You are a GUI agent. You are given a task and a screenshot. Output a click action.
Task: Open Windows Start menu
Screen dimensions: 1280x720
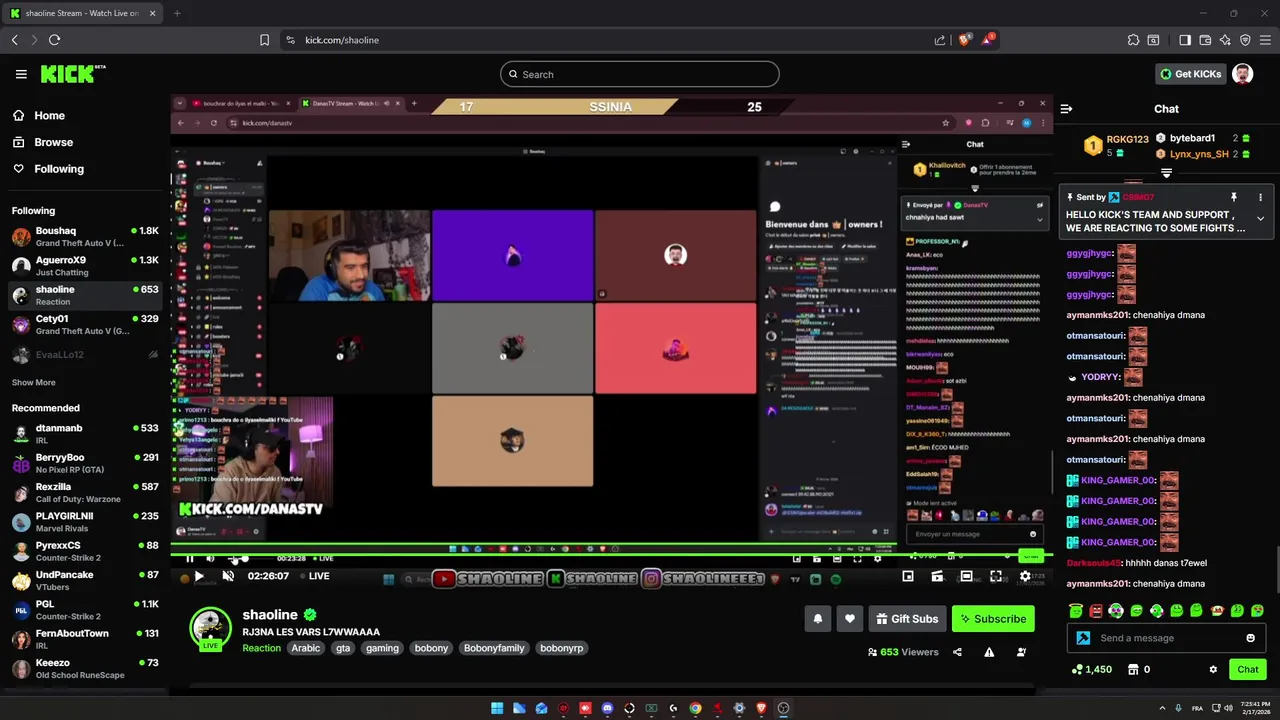click(x=497, y=708)
